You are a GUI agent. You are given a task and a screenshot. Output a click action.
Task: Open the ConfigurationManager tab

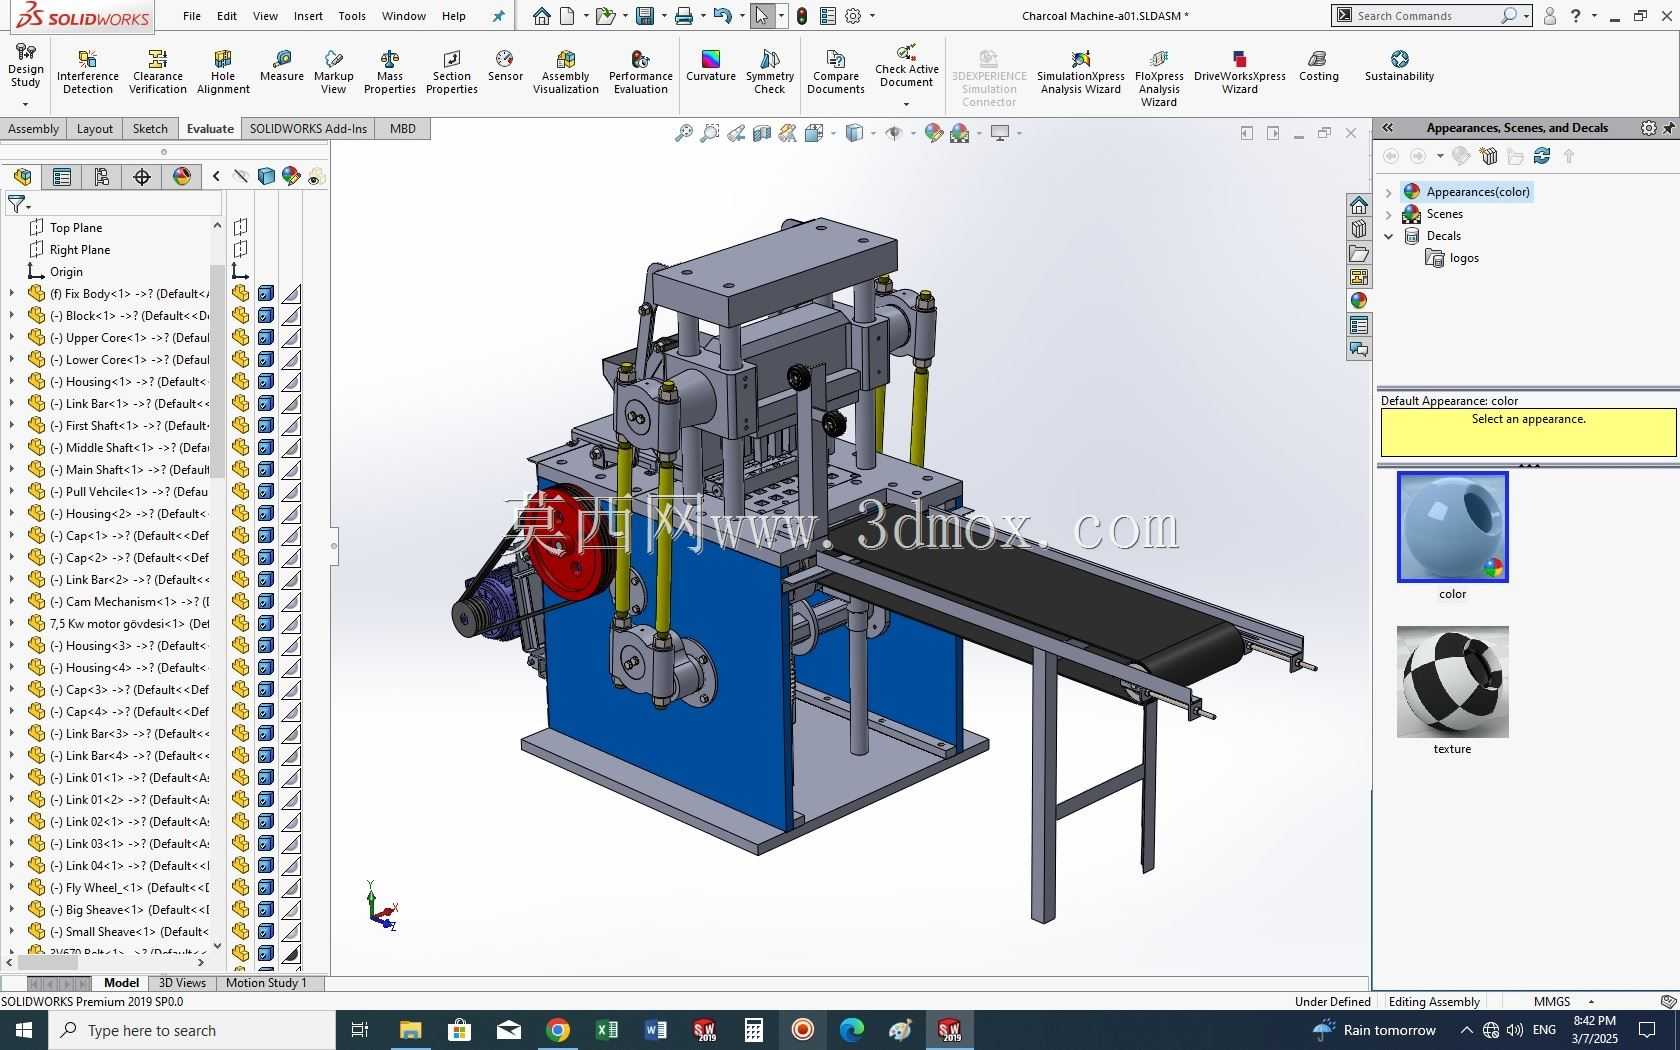(102, 177)
